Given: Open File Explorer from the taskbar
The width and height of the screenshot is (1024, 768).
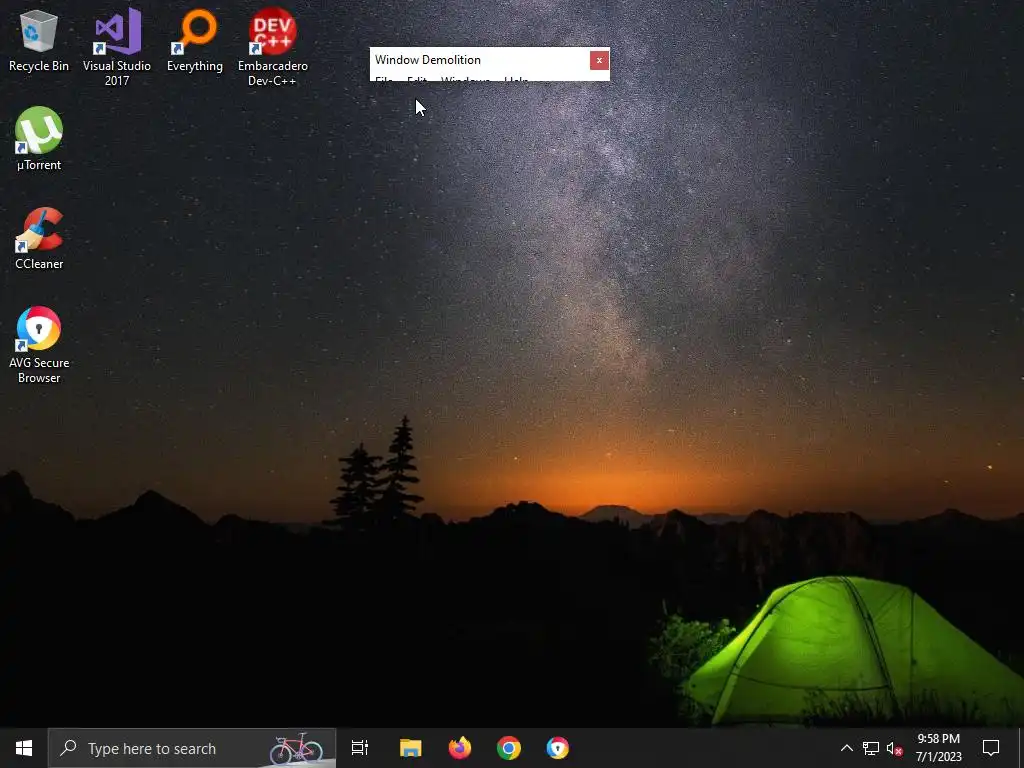Looking at the screenshot, I should coord(411,748).
